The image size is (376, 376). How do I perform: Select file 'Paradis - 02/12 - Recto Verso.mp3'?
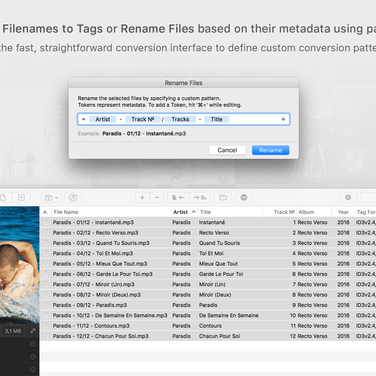(95, 232)
